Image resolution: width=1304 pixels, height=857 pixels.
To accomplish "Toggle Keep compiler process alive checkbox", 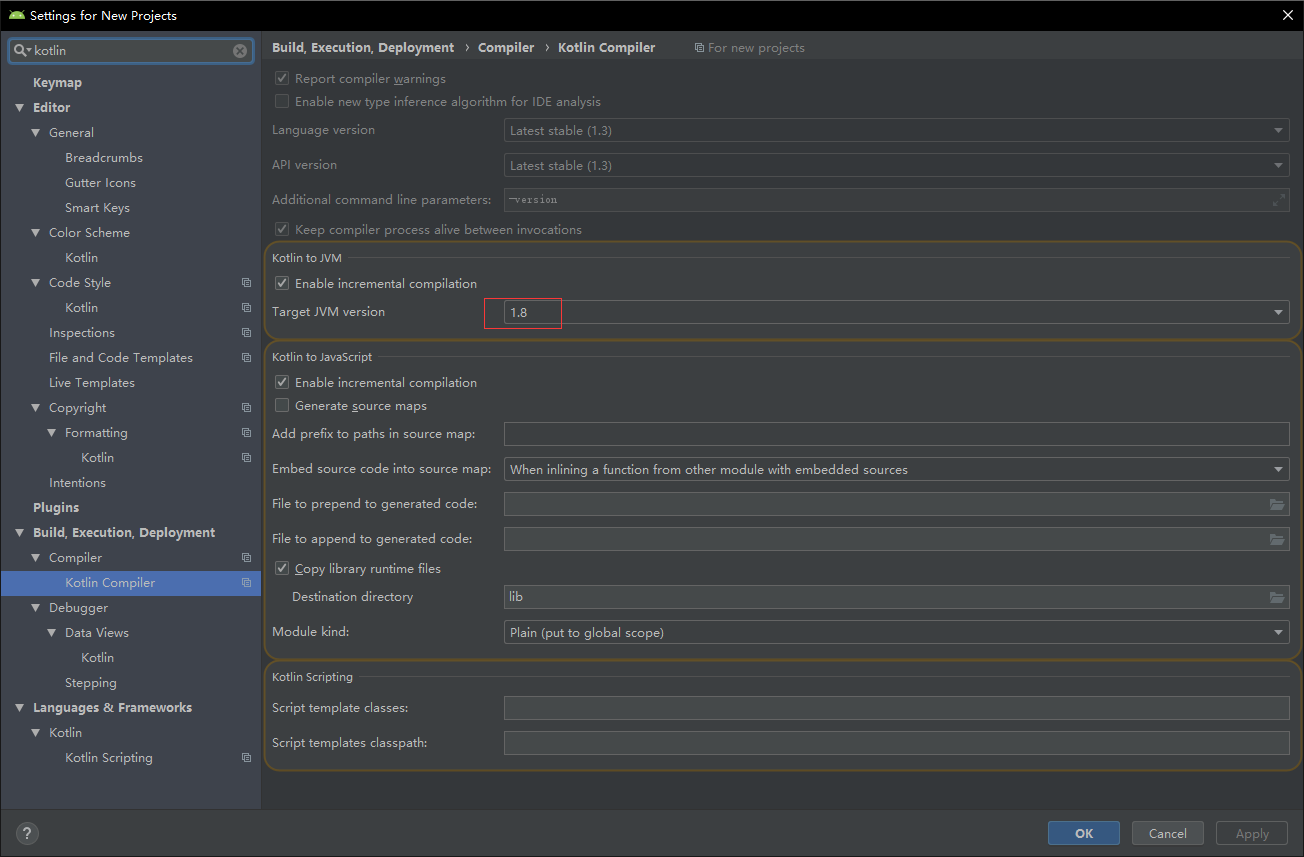I will [x=282, y=229].
